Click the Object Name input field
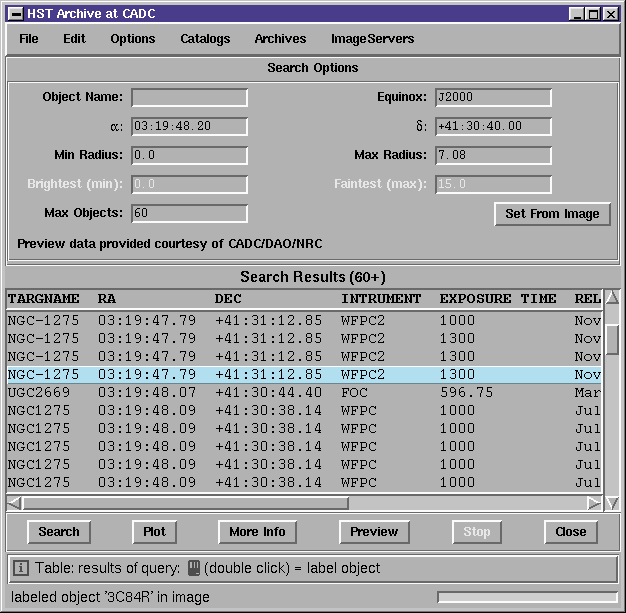626x613 pixels. click(x=190, y=97)
